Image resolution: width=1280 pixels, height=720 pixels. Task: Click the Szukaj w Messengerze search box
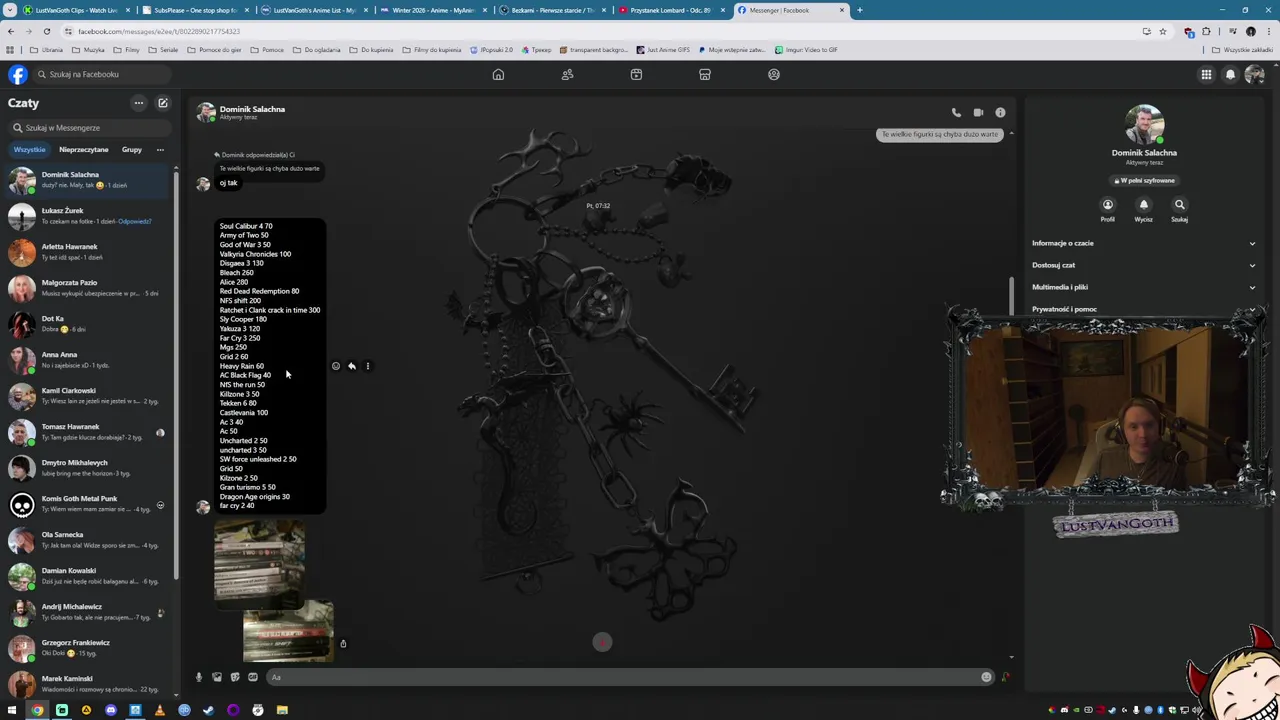90,128
